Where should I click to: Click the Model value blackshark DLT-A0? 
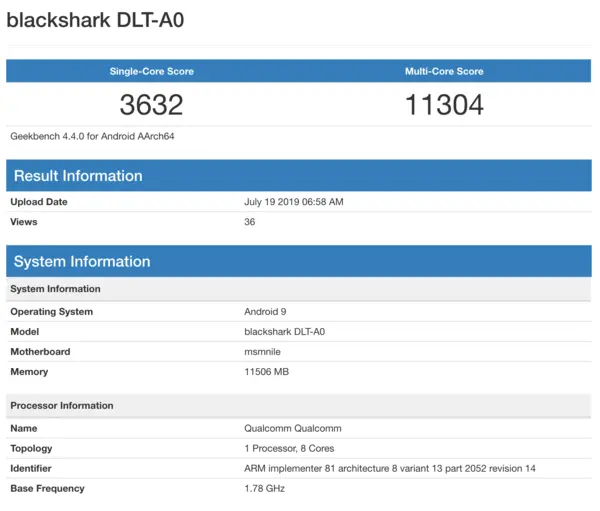pos(287,332)
